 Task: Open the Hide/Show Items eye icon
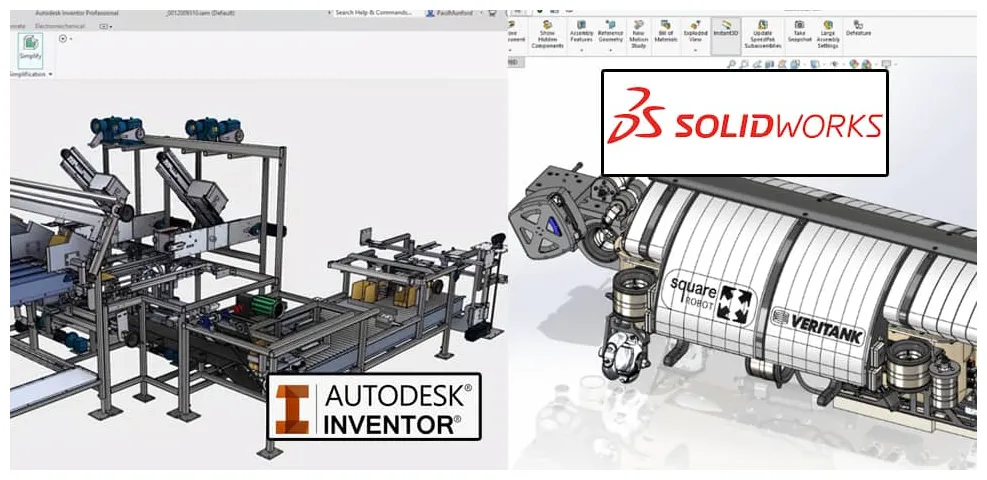(x=835, y=64)
